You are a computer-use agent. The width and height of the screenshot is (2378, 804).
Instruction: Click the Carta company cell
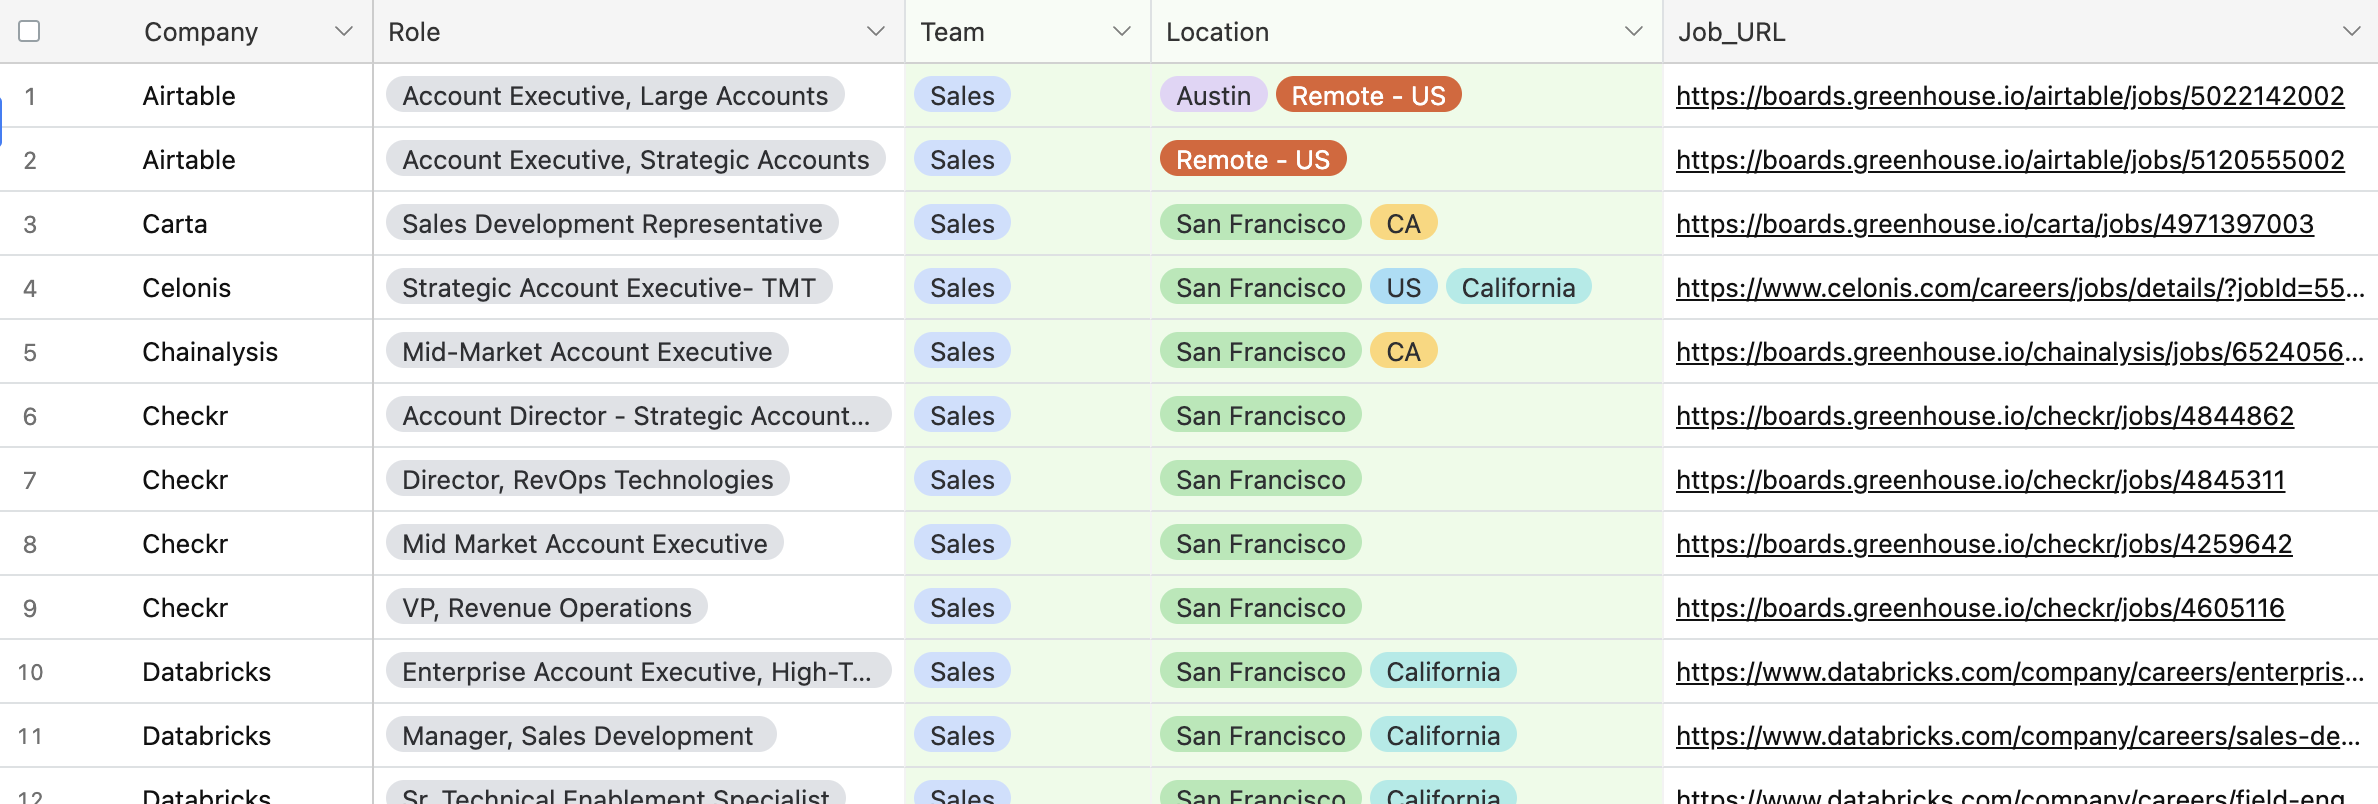coord(175,224)
